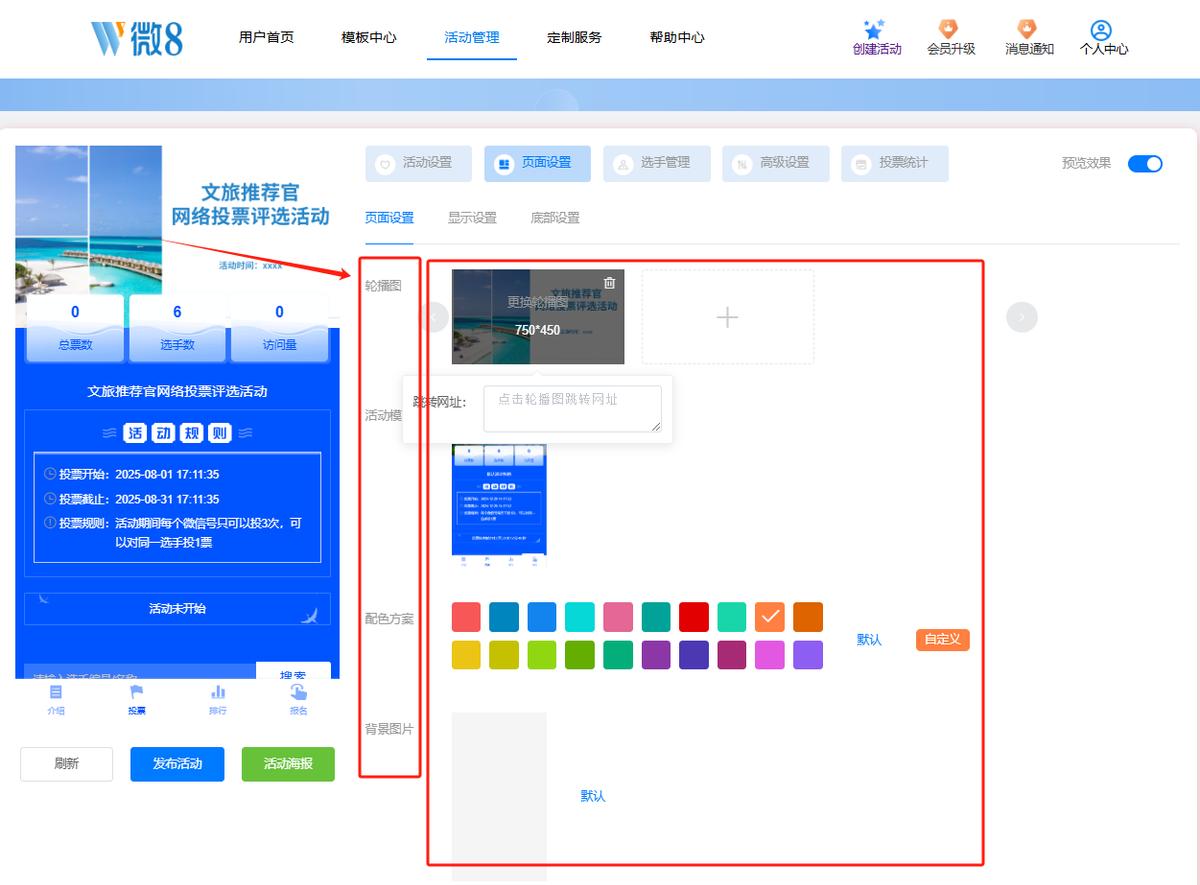This screenshot has height=885, width=1200.
Task: Click the carousel next arrow
Action: [1022, 317]
